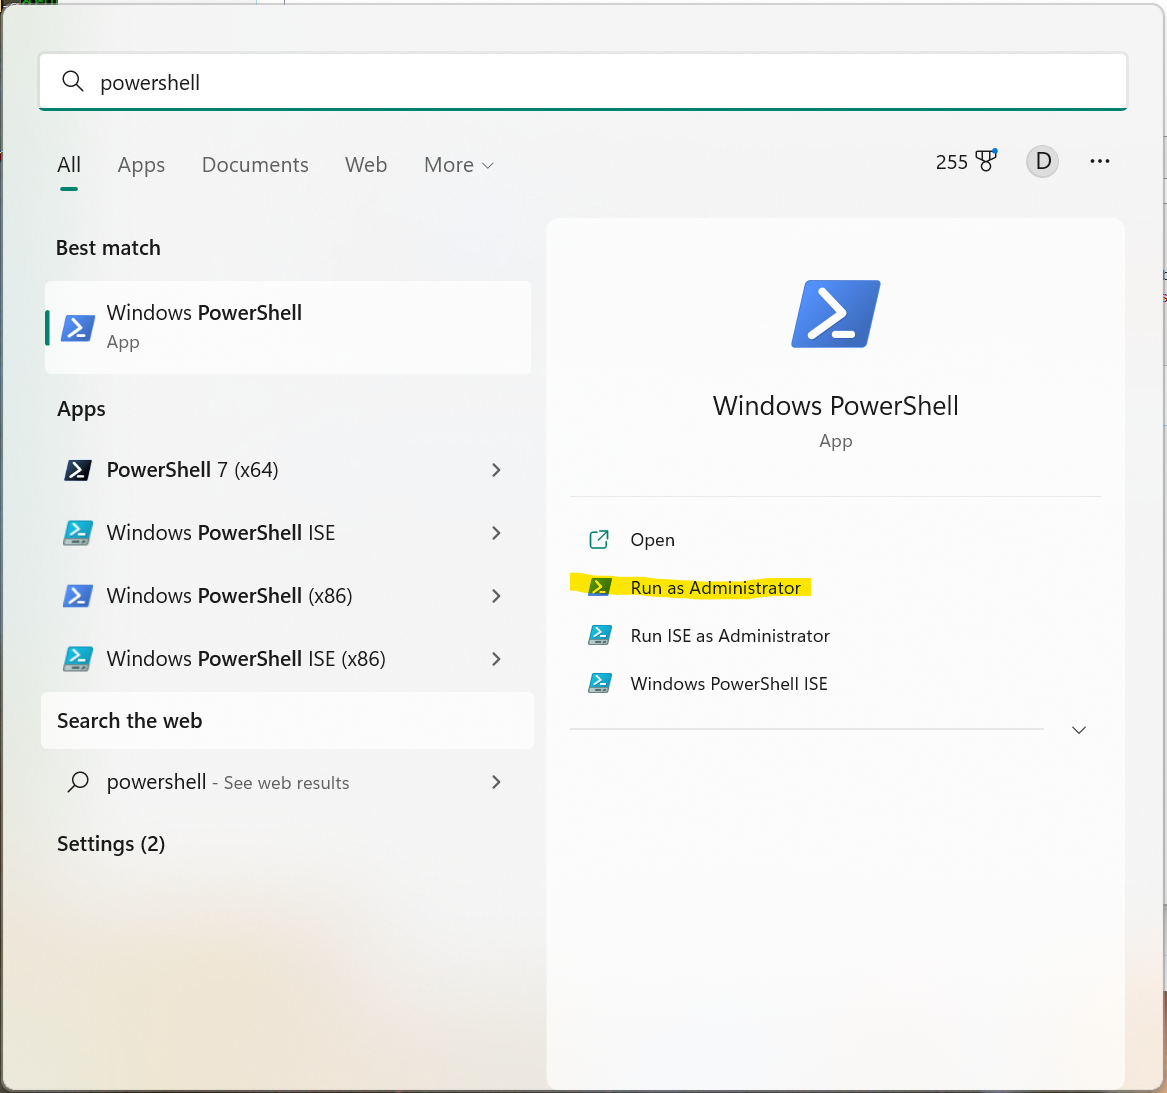Expand Windows PowerShell (x86) options arrow

496,596
